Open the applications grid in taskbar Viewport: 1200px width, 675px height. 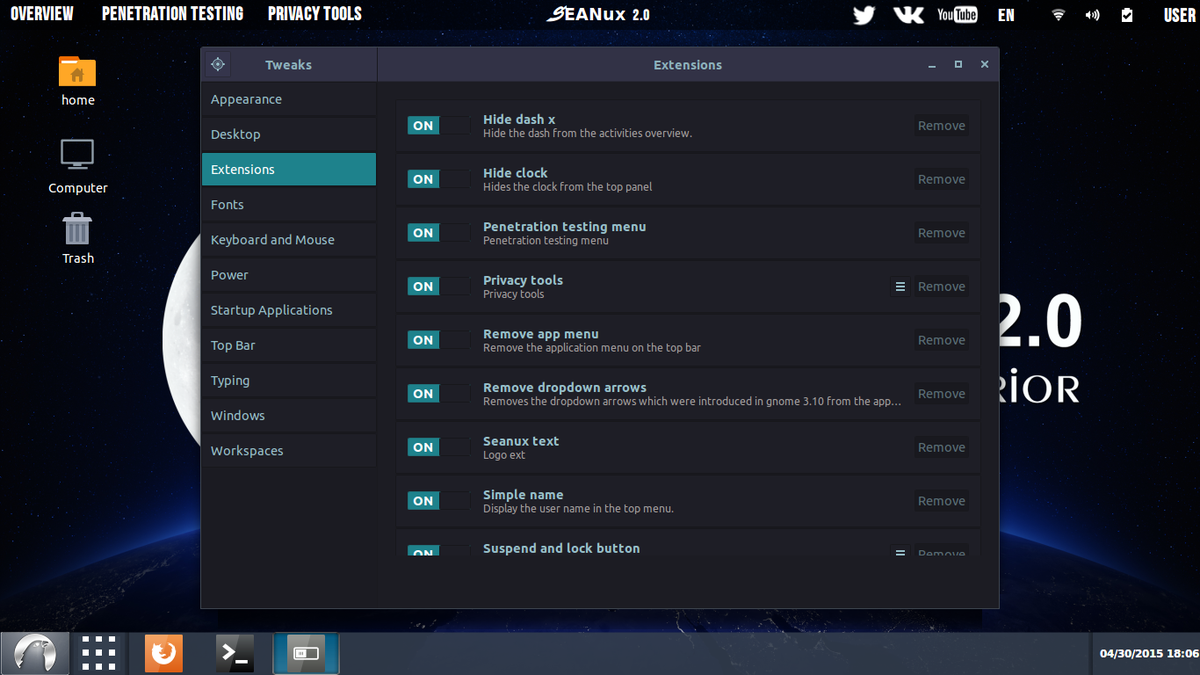tap(99, 654)
